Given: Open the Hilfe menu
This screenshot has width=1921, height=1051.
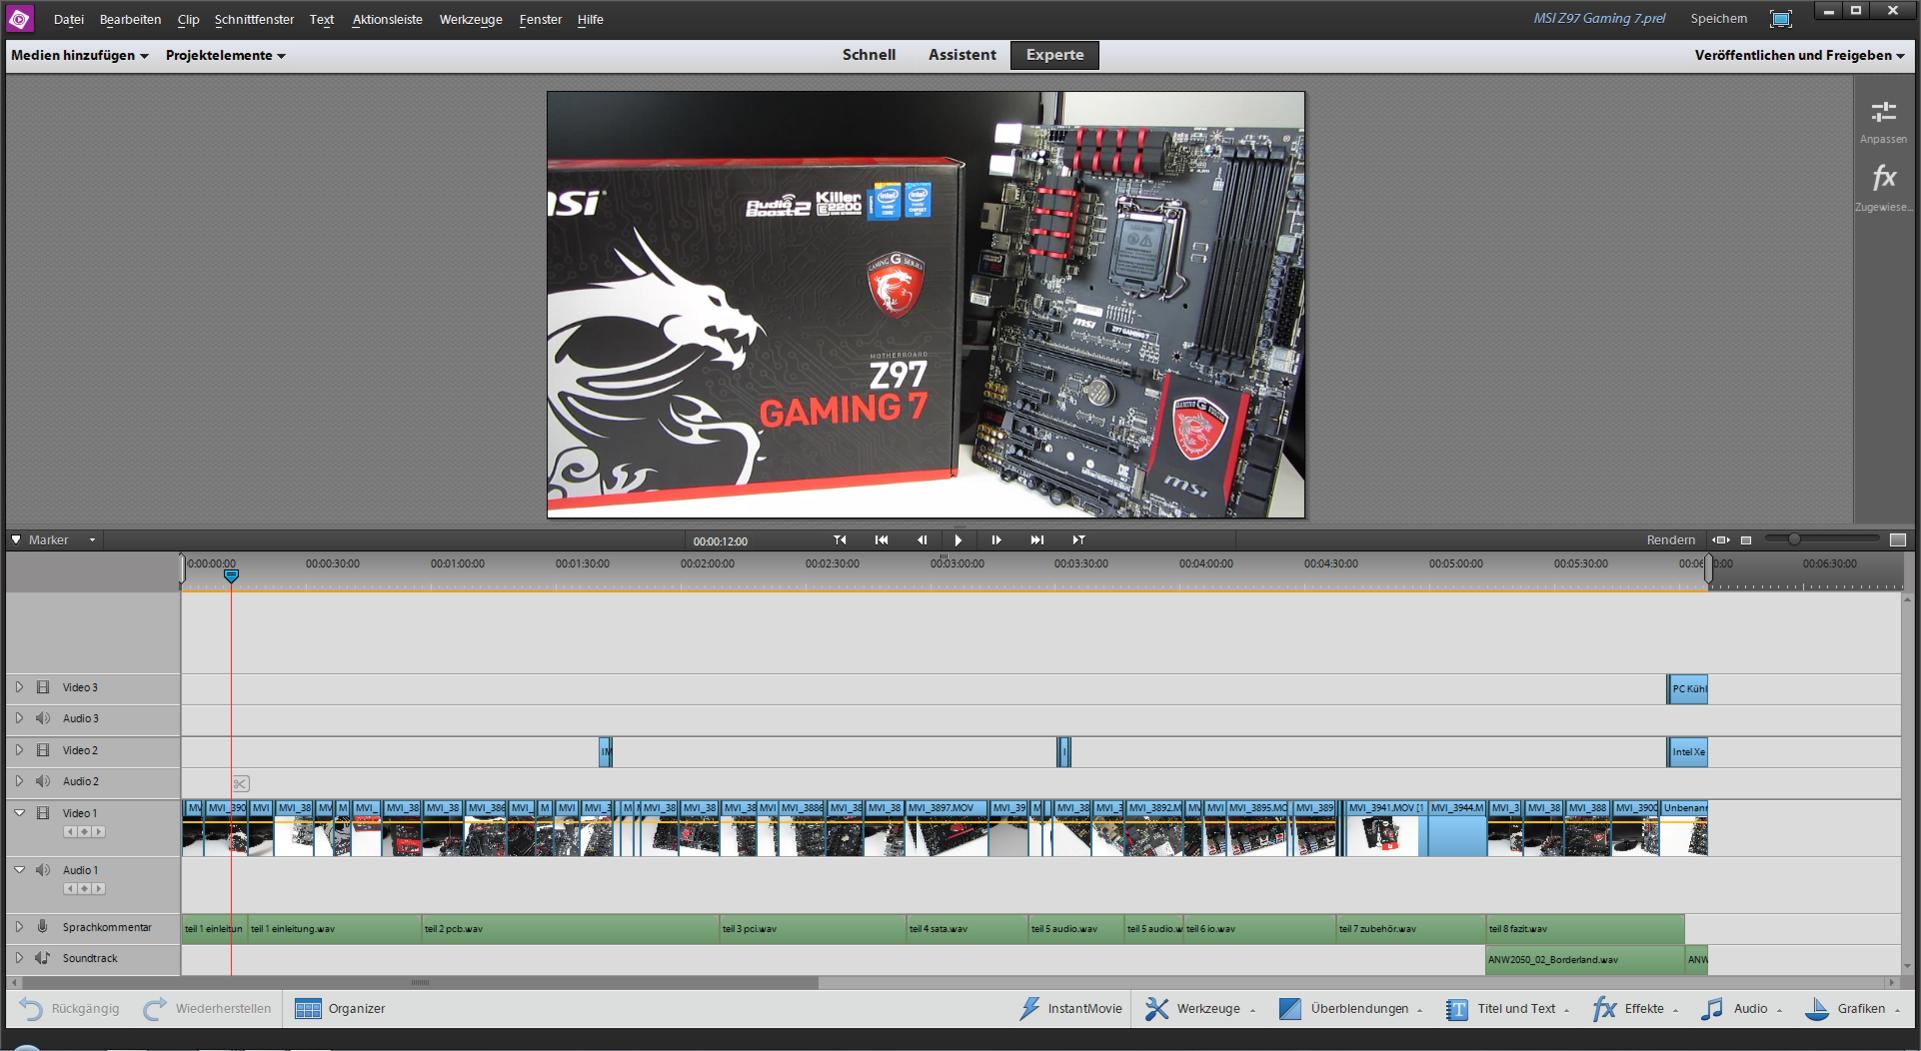Looking at the screenshot, I should [x=590, y=19].
